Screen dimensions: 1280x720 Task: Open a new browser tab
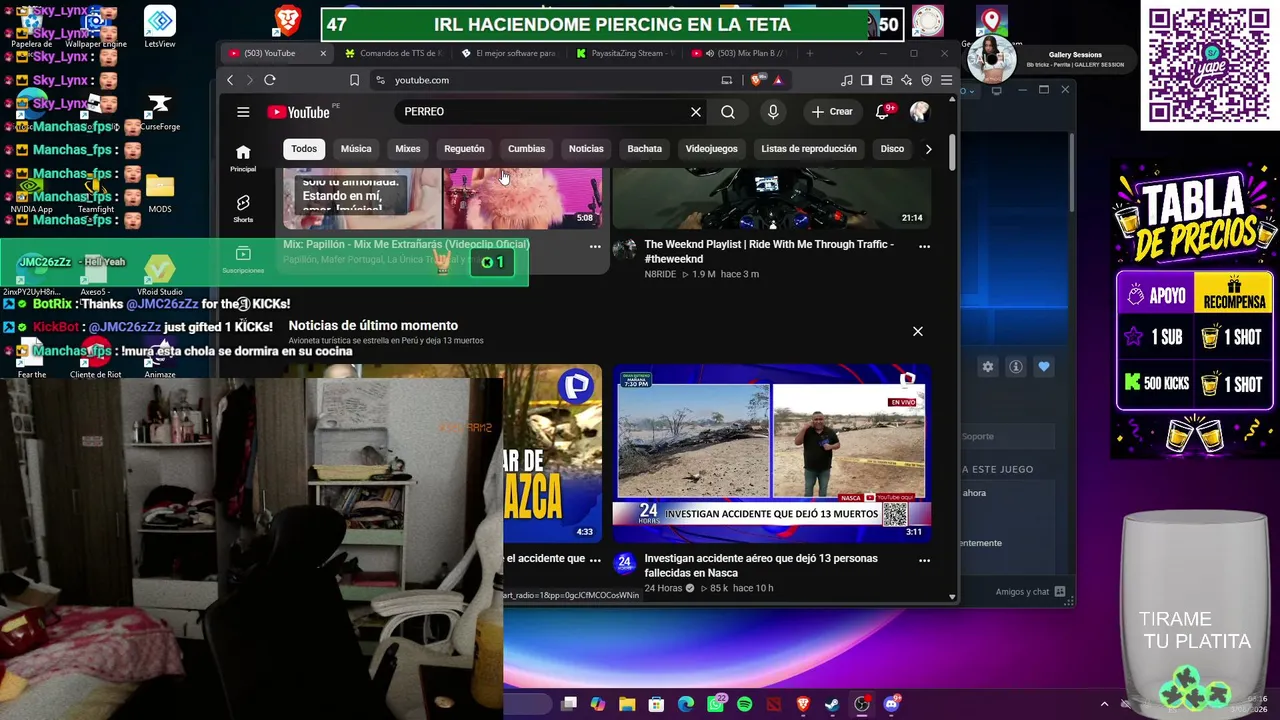point(810,53)
